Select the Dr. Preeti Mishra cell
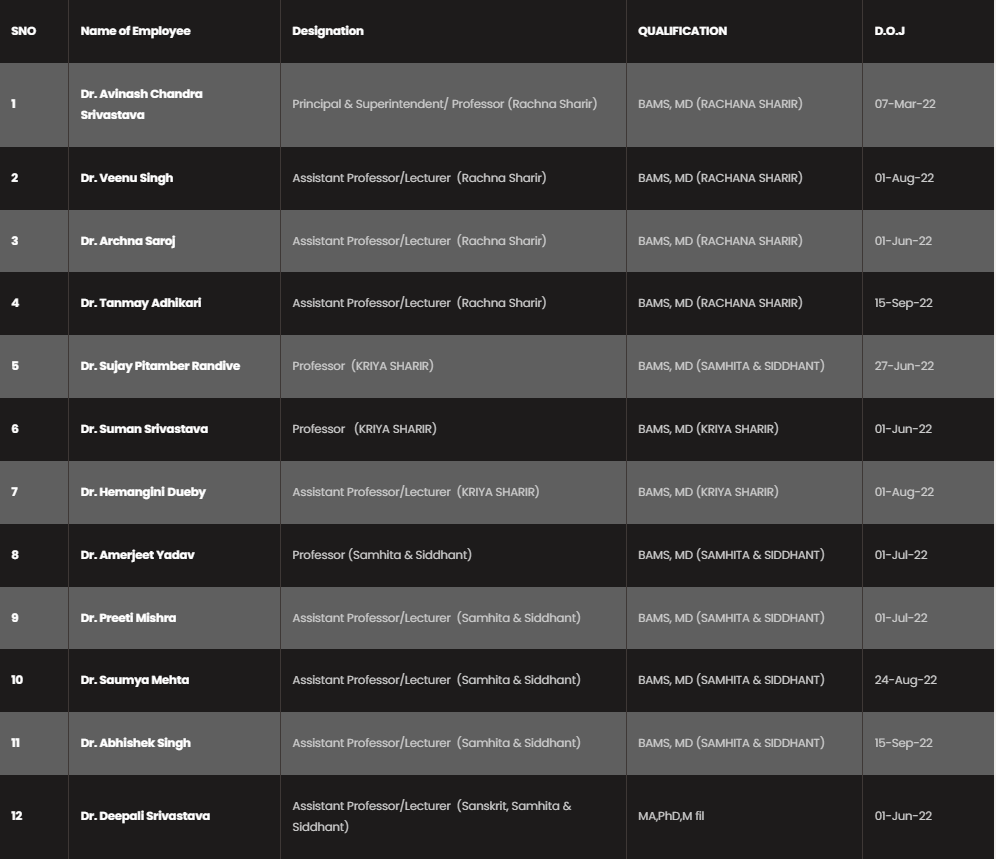This screenshot has width=996, height=859. click(128, 618)
